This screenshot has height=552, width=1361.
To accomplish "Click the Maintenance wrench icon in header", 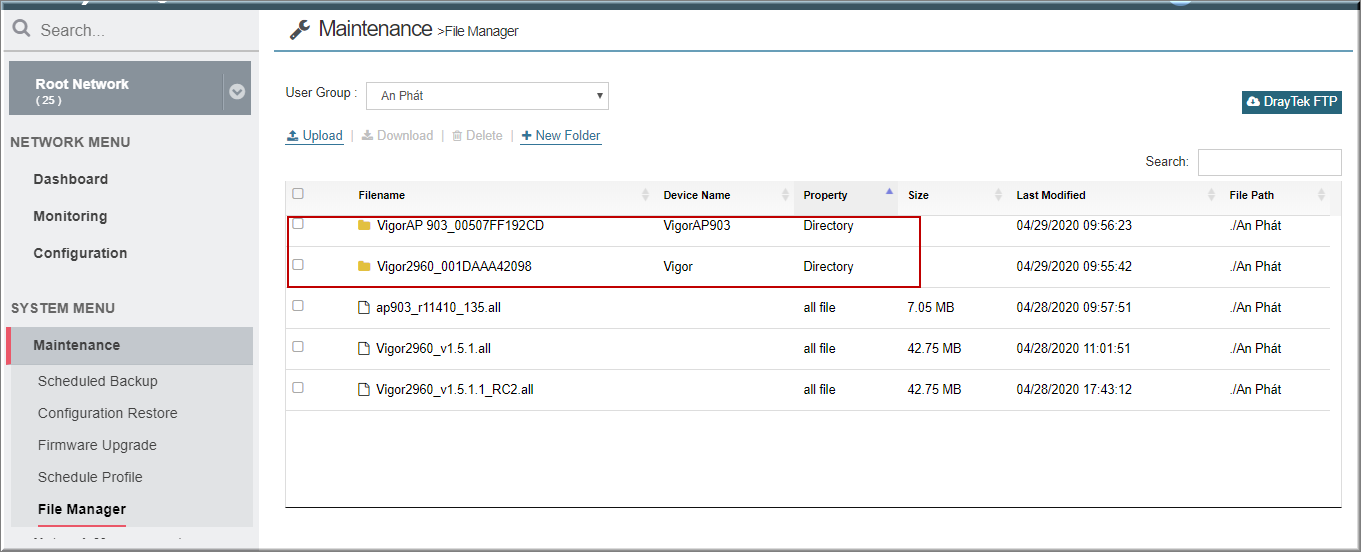I will point(299,30).
